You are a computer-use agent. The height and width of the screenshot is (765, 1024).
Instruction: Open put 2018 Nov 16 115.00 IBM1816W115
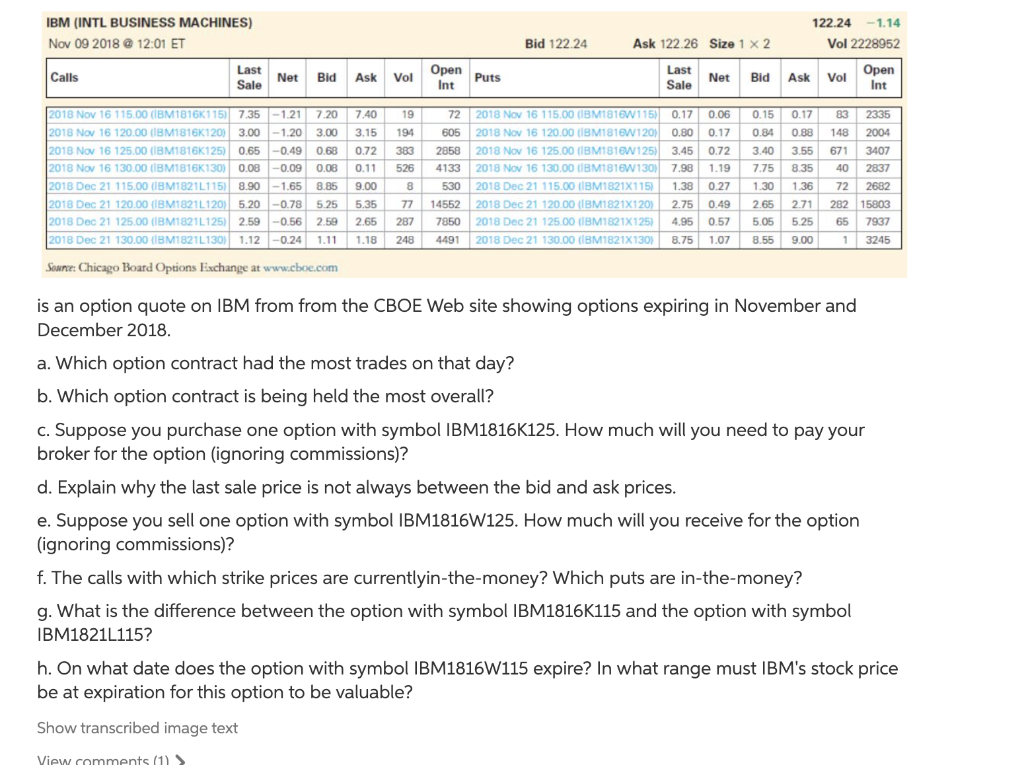point(566,114)
